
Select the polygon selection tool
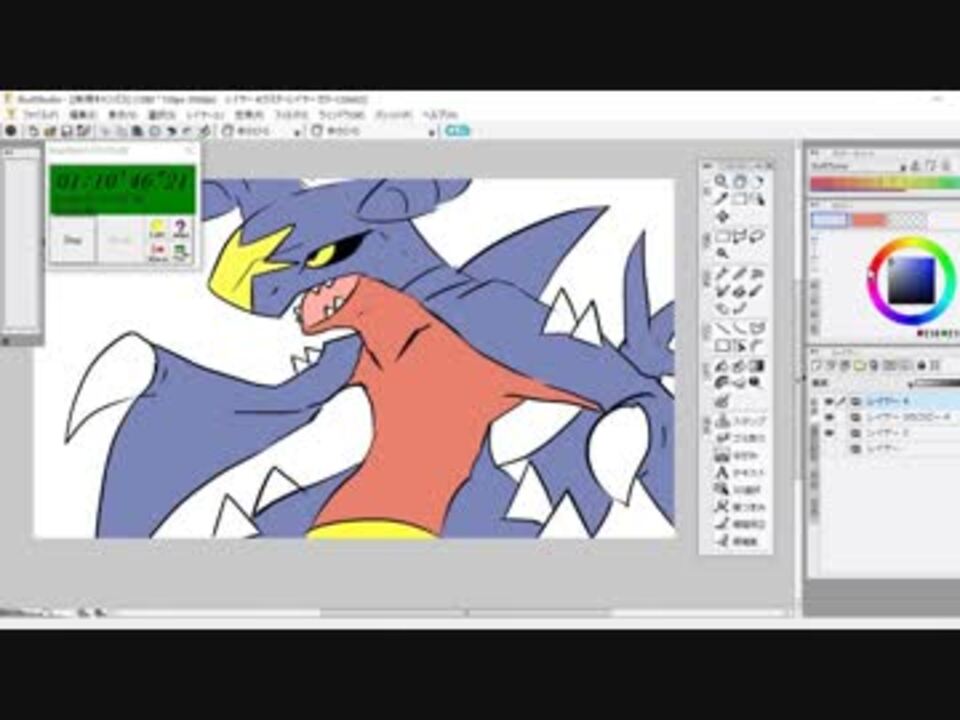pos(740,236)
